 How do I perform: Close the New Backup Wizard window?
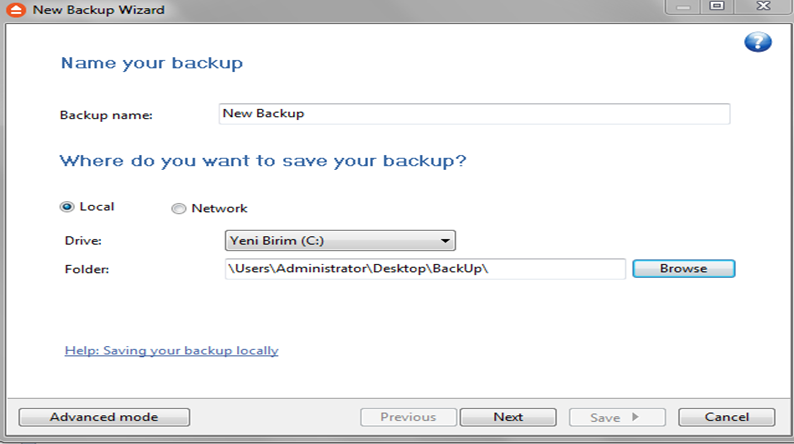coord(763,7)
